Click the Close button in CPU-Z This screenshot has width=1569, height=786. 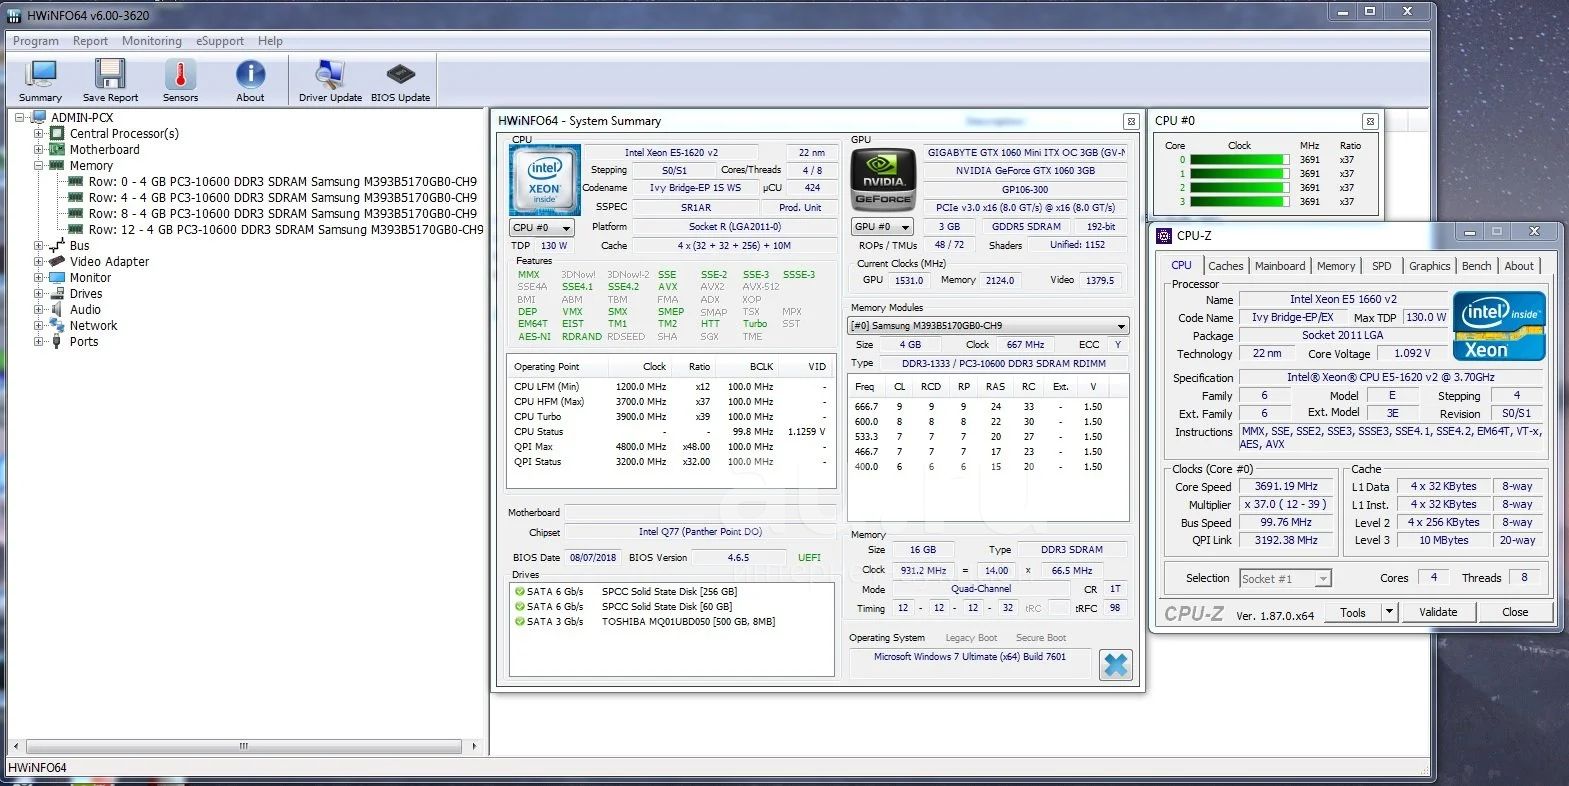(1515, 612)
